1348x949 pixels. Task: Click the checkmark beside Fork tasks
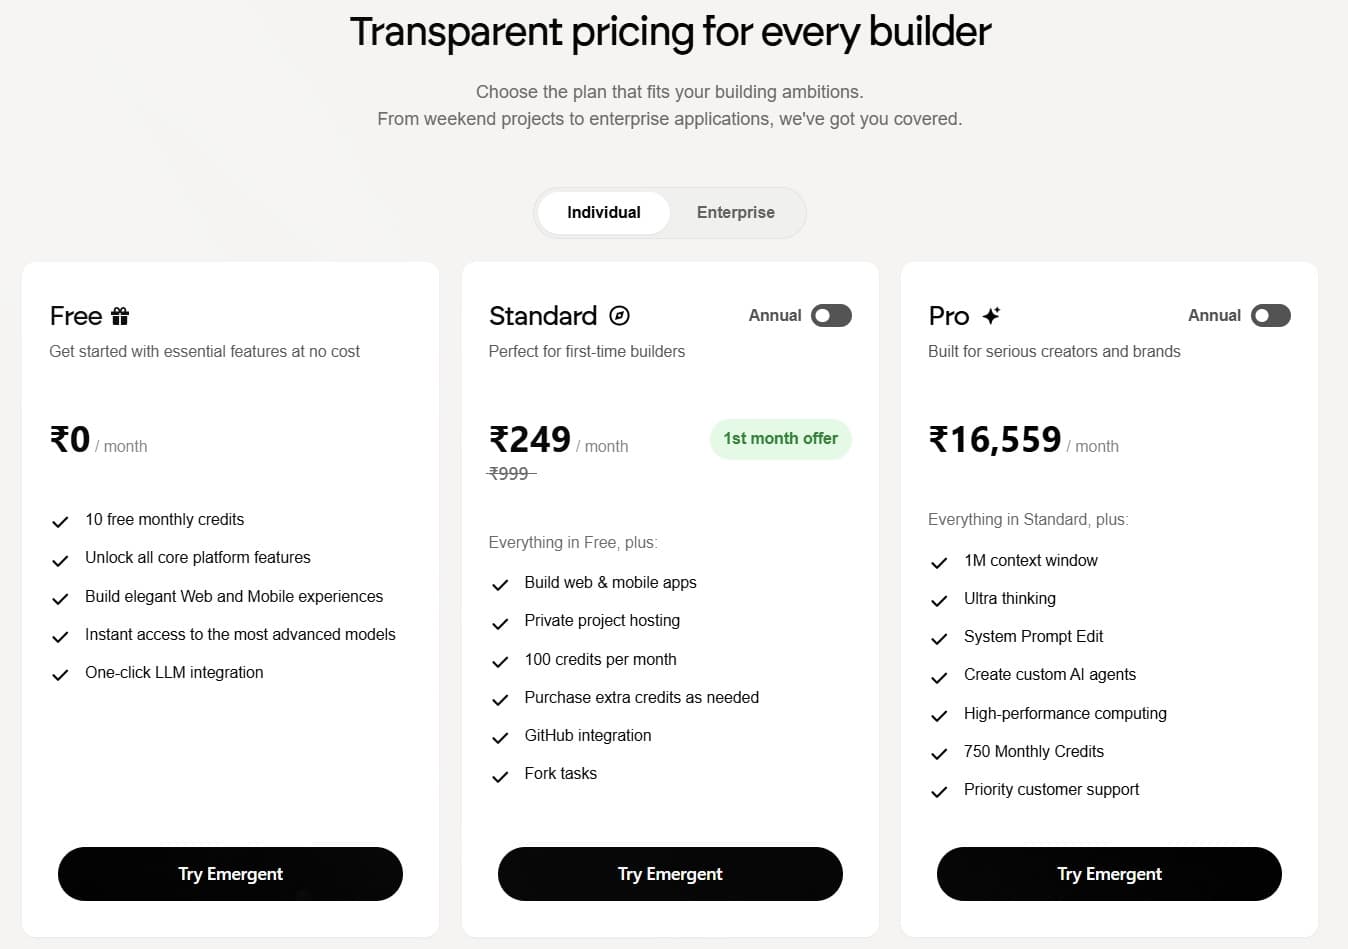(x=500, y=775)
